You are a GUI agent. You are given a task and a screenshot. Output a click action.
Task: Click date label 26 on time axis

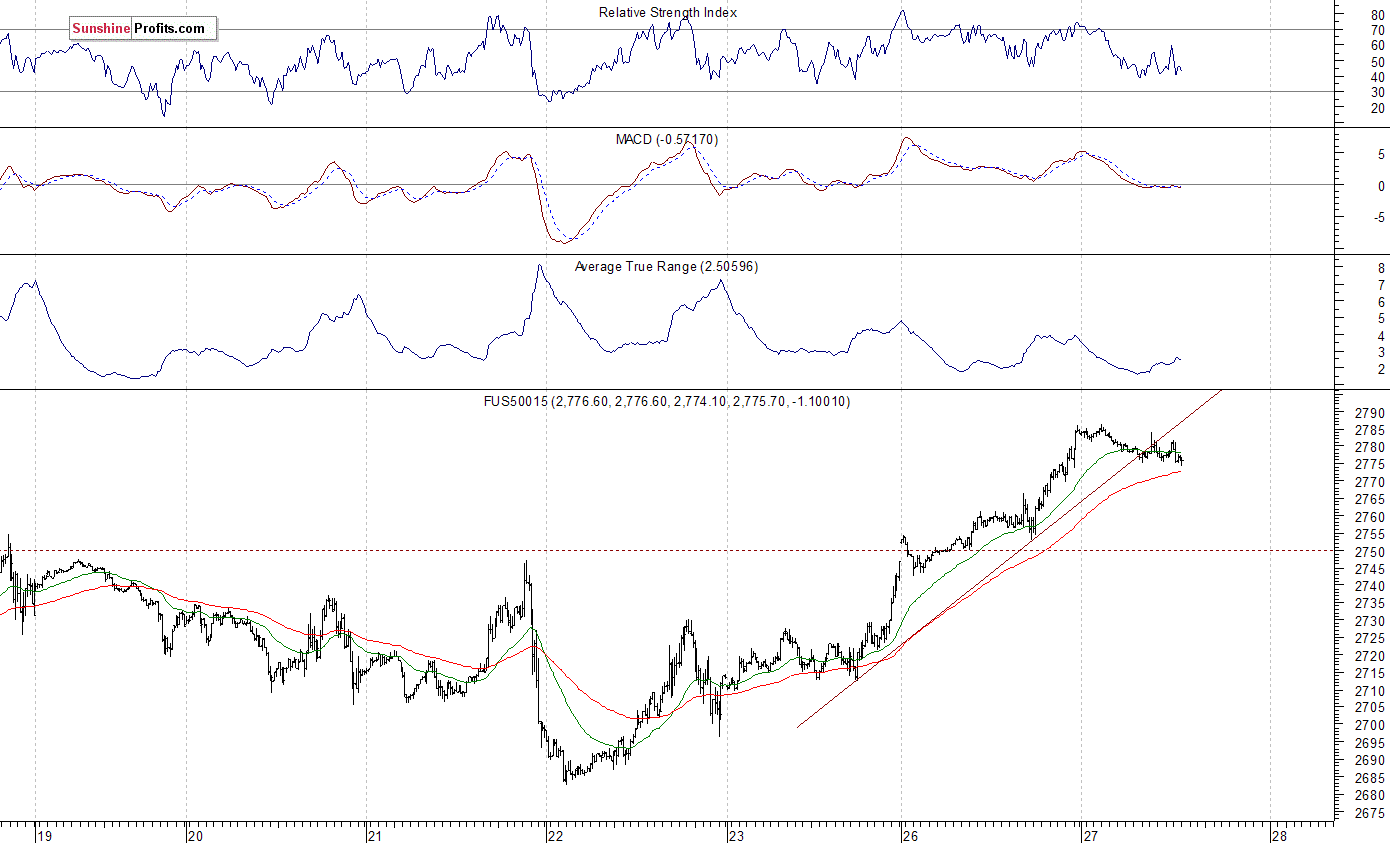click(909, 835)
